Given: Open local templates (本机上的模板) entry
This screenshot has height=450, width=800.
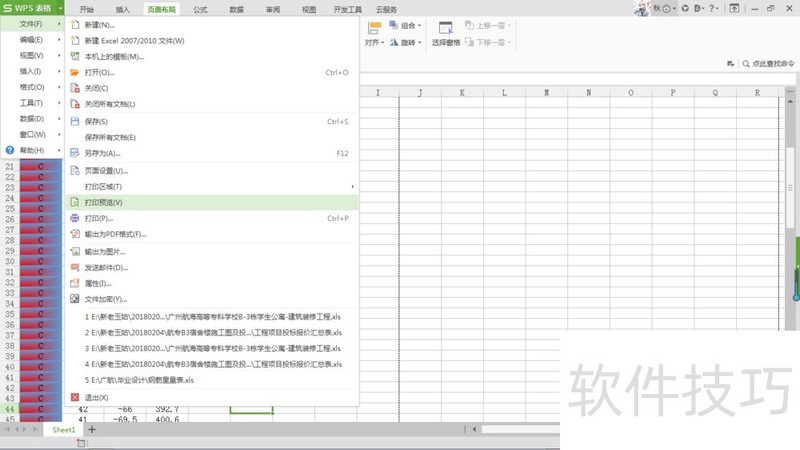Looking at the screenshot, I should pos(212,56).
